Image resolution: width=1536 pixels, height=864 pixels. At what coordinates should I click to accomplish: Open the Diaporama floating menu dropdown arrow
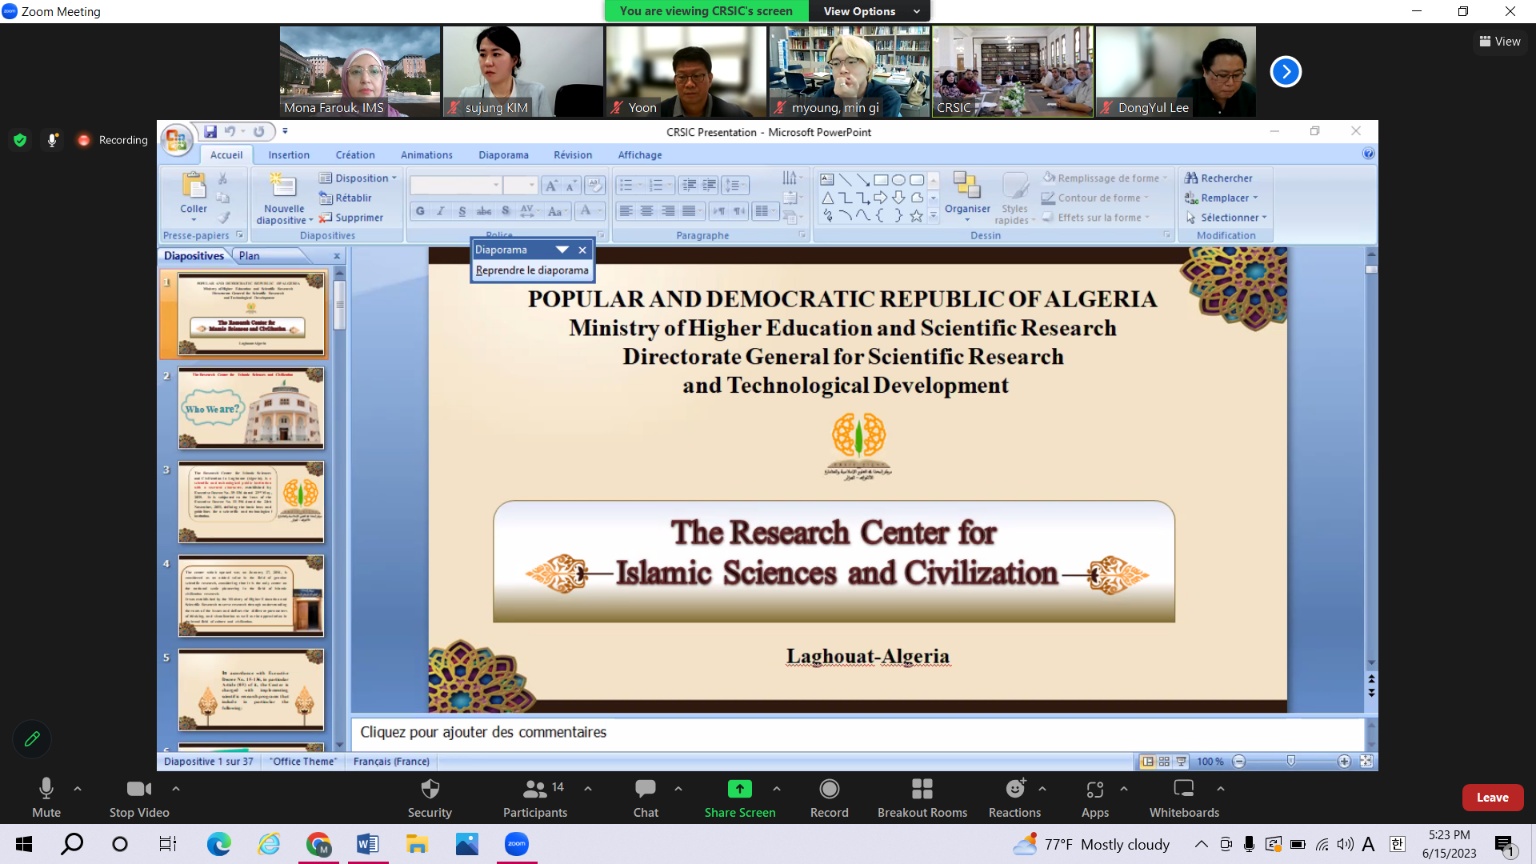pyautogui.click(x=562, y=250)
